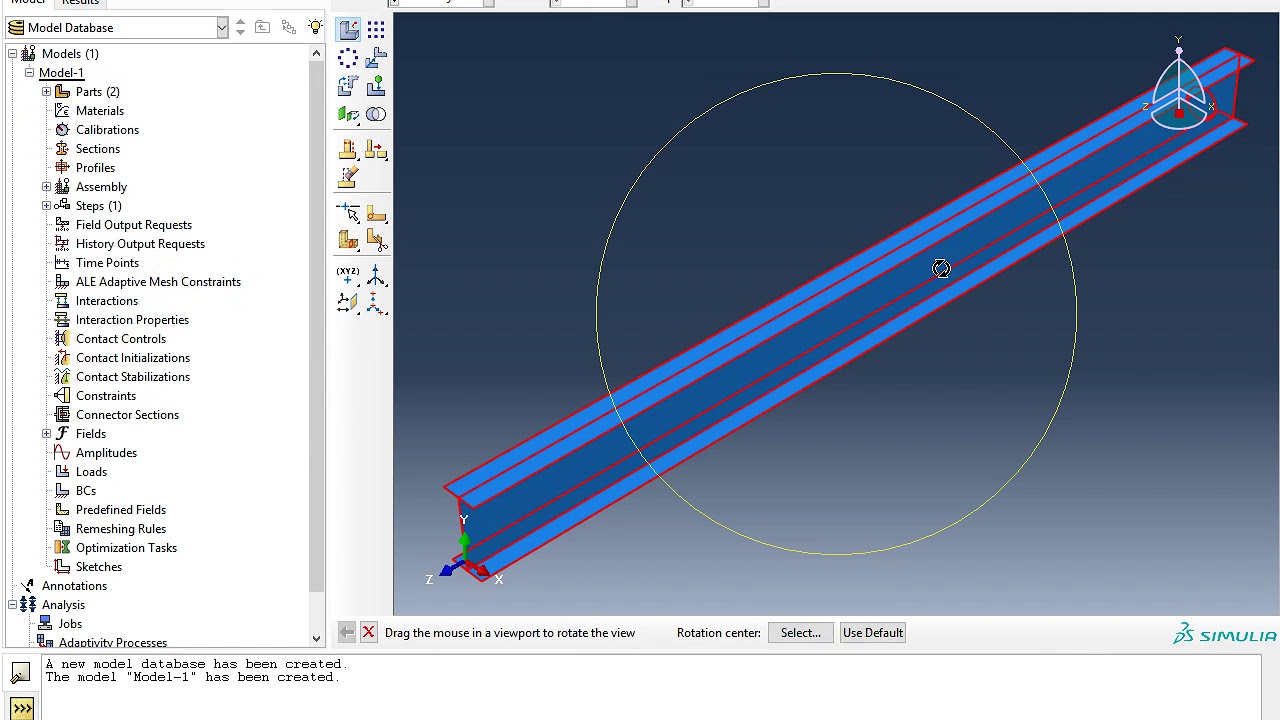Click the tree hierarchy icon beside light bulb
Image resolution: width=1280 pixels, height=720 pixels.
click(x=289, y=27)
